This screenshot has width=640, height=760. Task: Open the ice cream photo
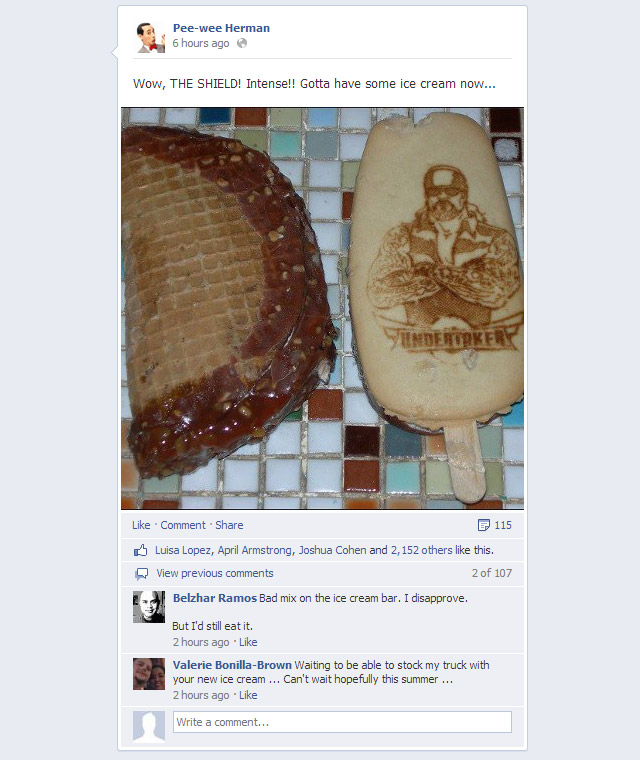click(322, 308)
